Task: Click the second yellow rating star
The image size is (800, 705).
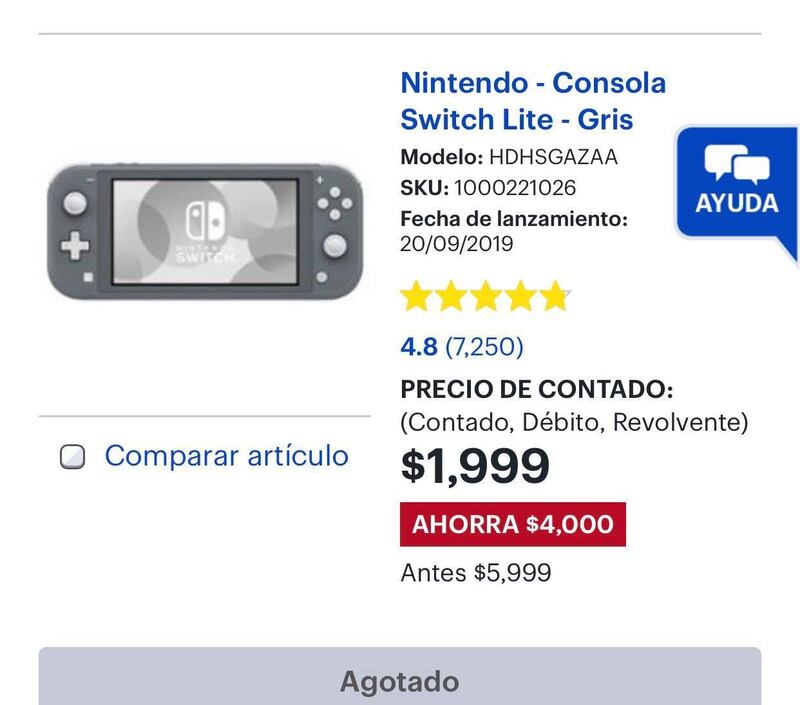Action: pyautogui.click(x=451, y=296)
